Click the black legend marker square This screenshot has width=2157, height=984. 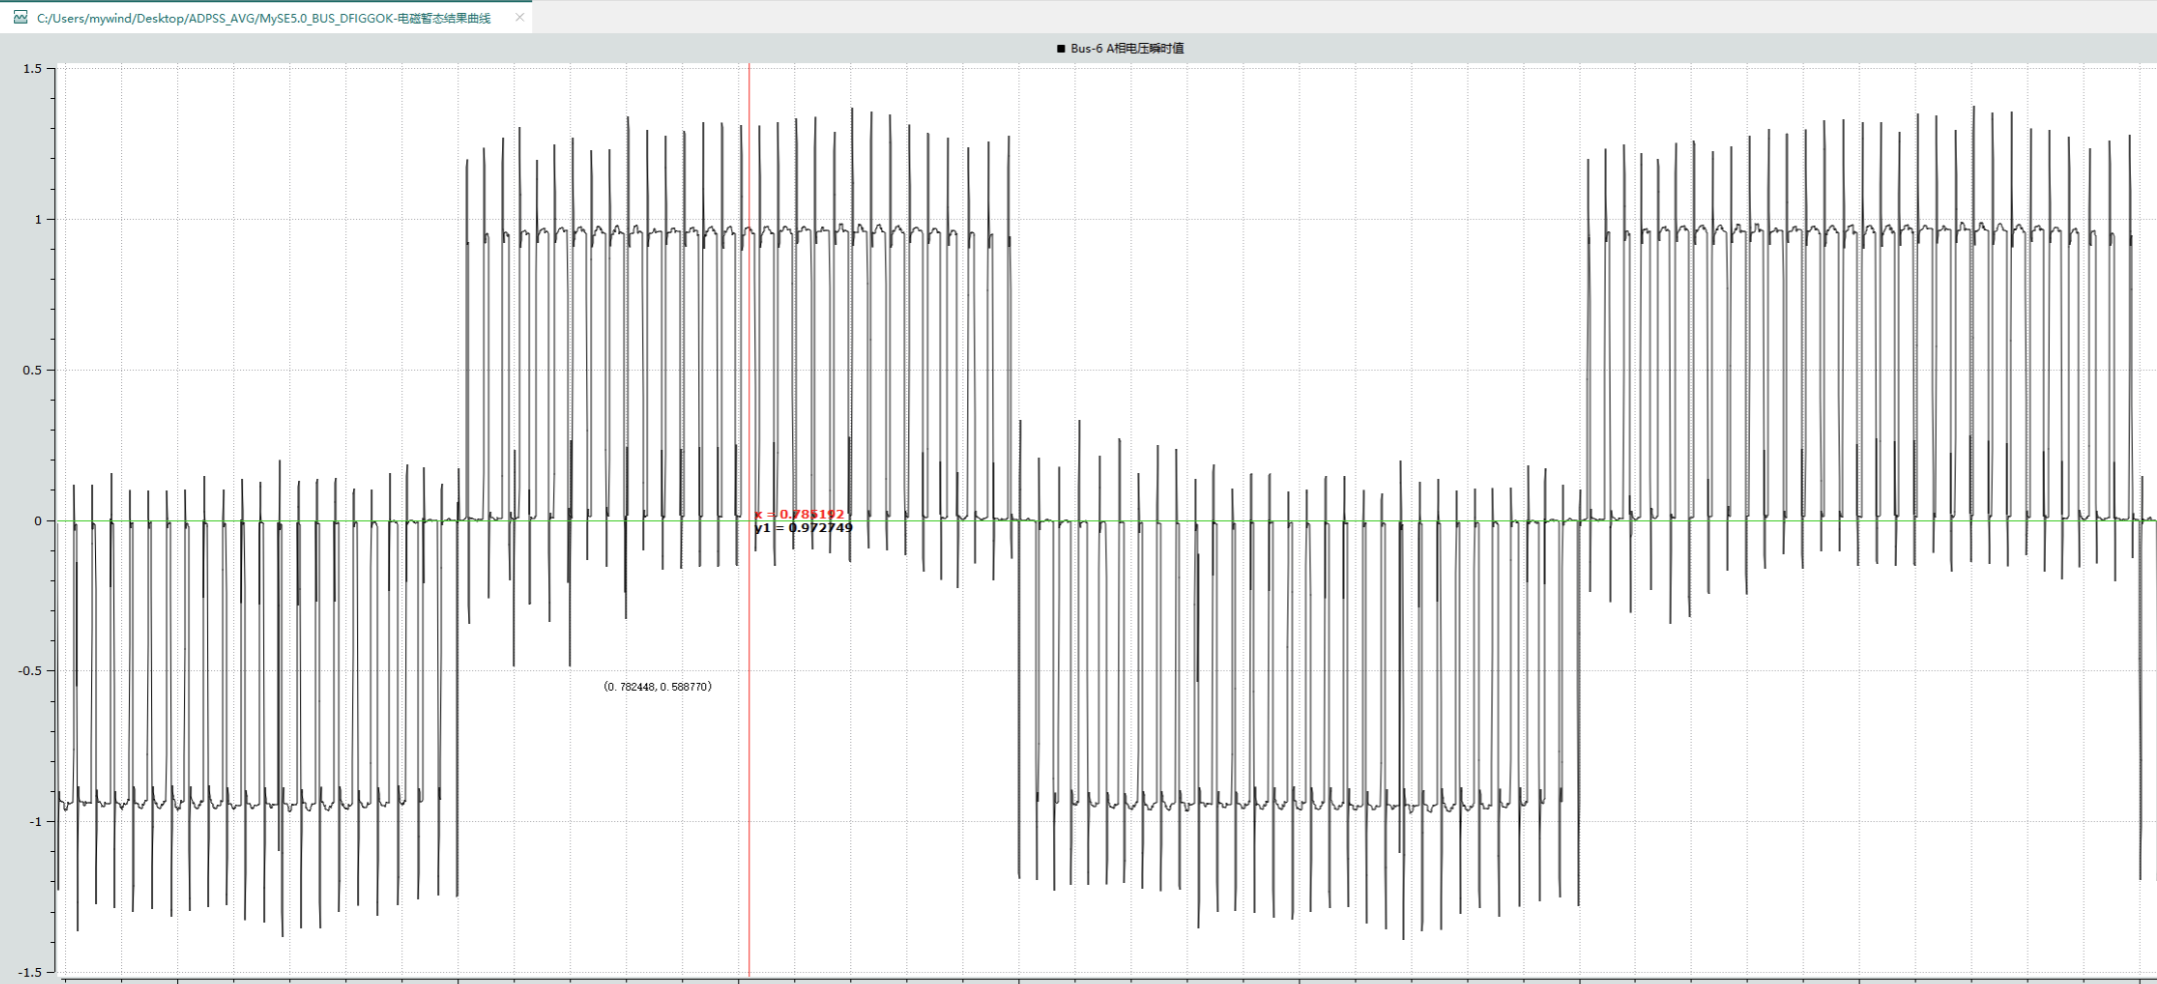pyautogui.click(x=1061, y=48)
